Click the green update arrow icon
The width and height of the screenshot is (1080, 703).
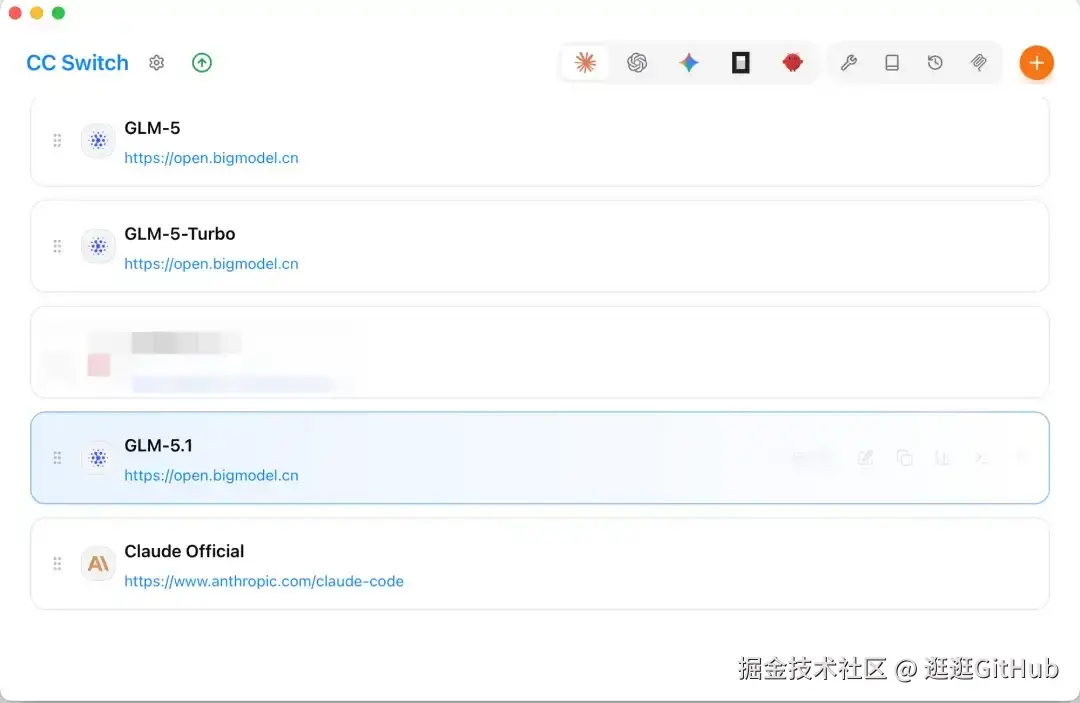pyautogui.click(x=202, y=63)
